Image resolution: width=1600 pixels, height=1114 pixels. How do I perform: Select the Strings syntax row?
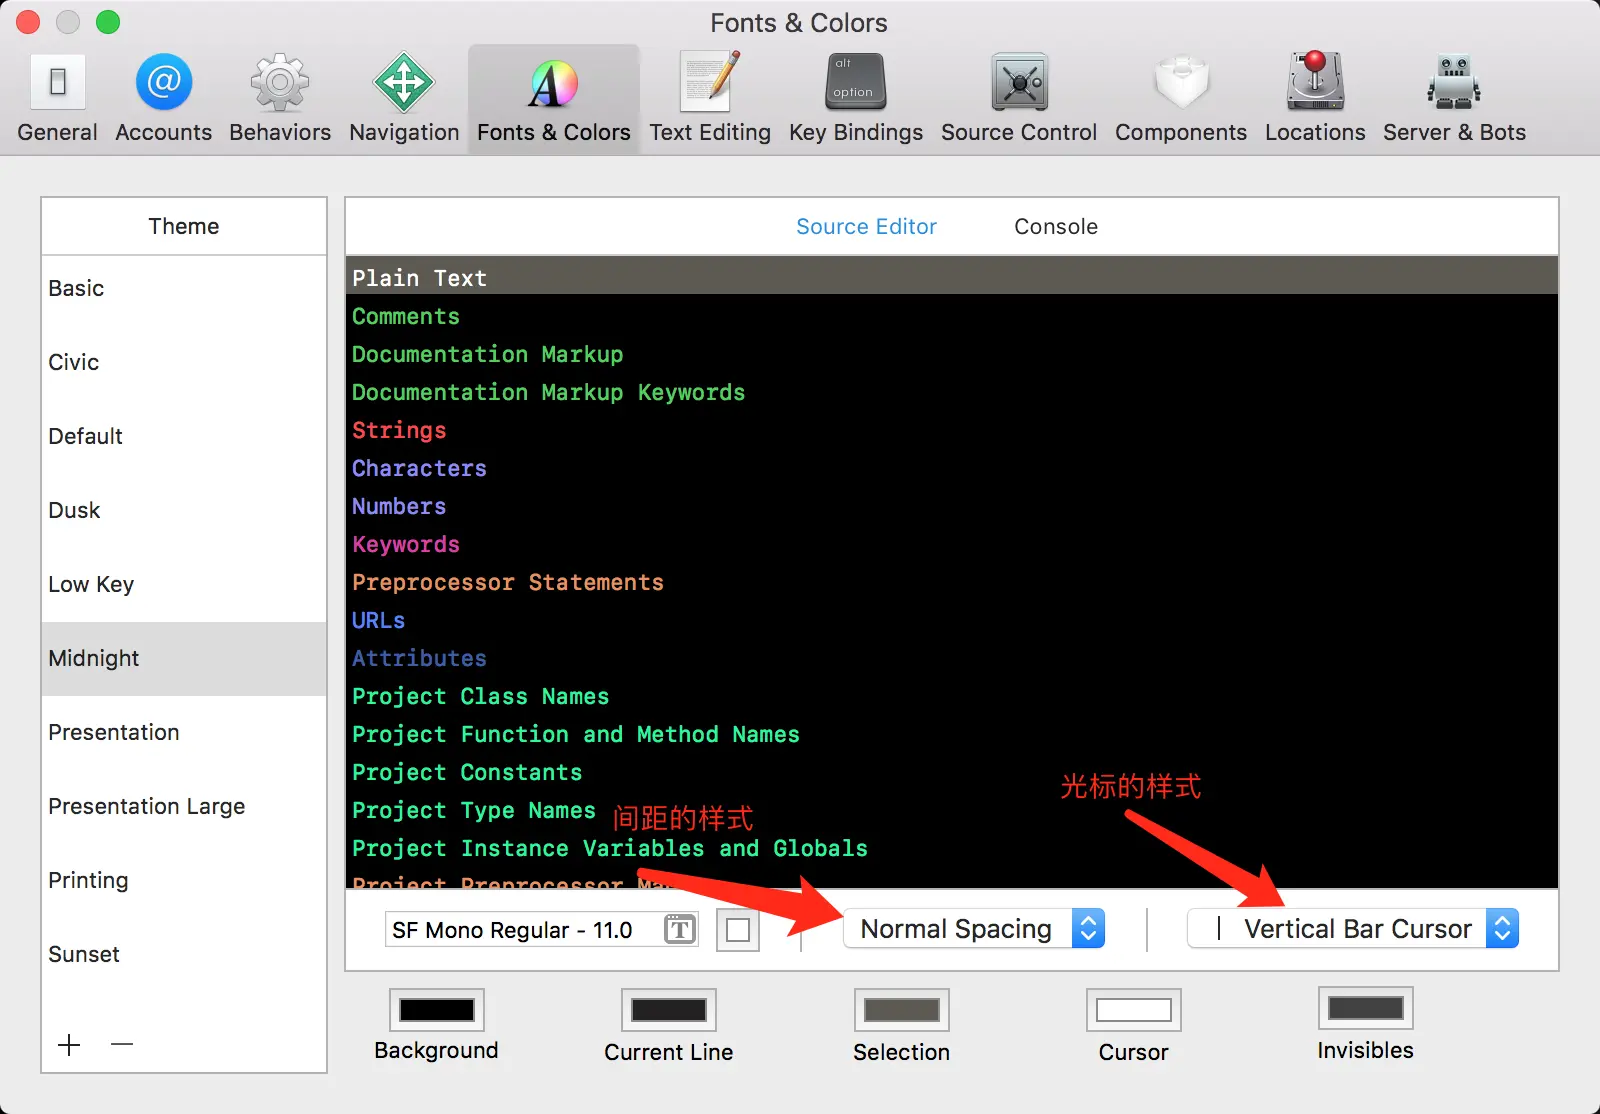pos(952,430)
